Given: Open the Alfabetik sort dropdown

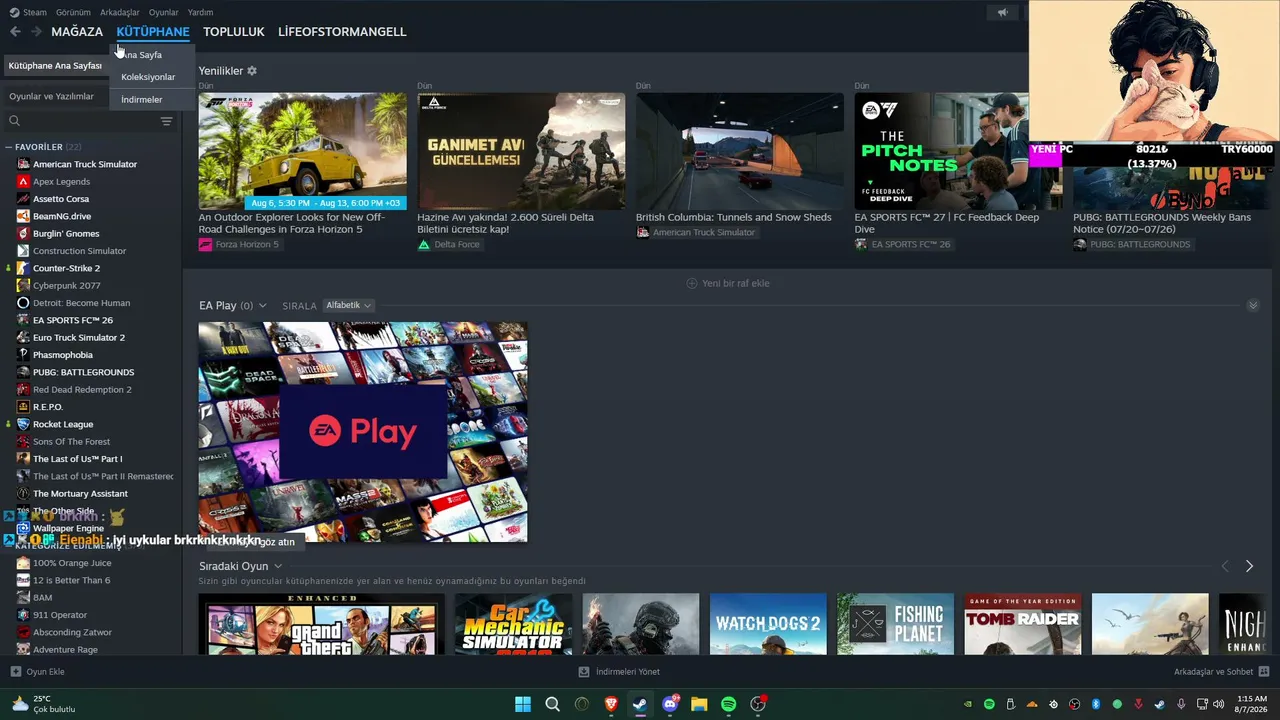Looking at the screenshot, I should click(349, 305).
